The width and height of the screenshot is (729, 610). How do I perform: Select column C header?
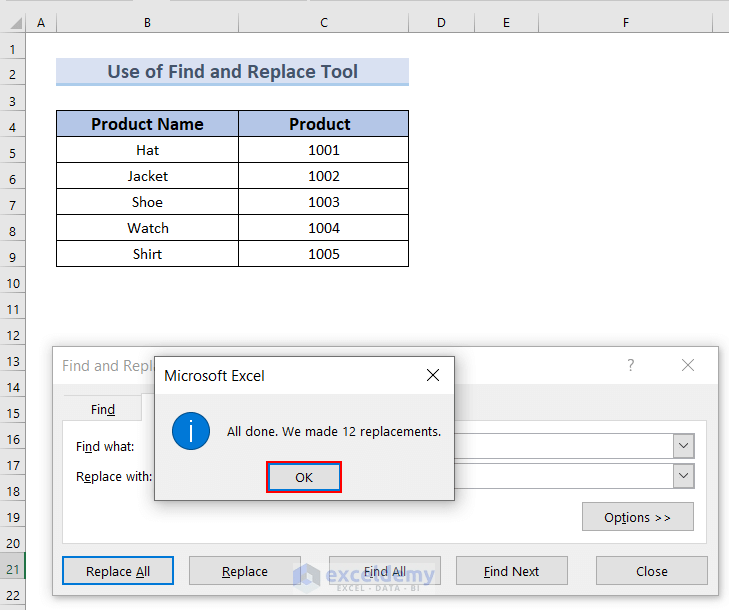click(324, 22)
